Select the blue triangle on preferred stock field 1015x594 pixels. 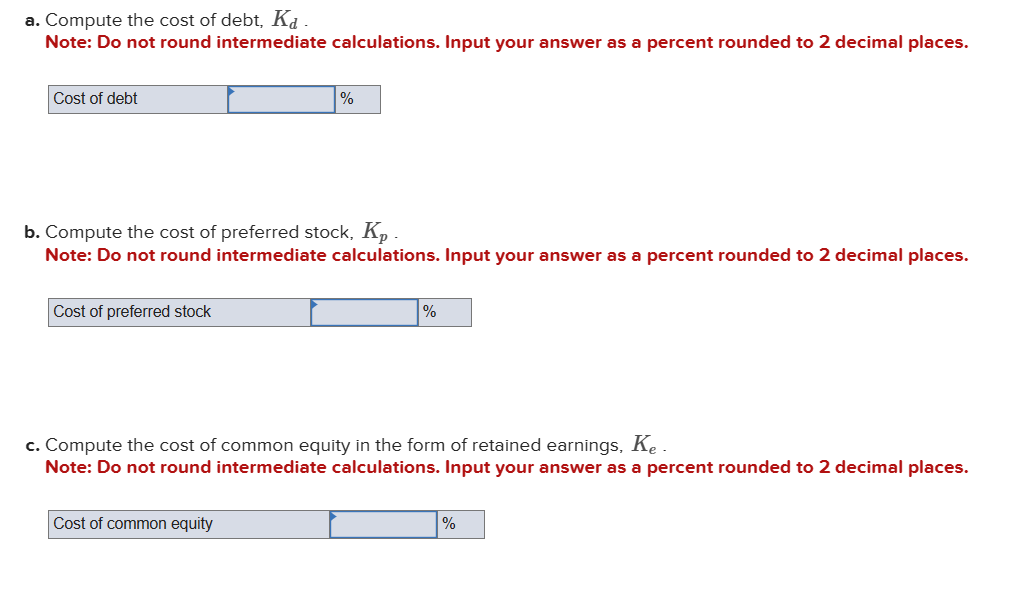(315, 303)
